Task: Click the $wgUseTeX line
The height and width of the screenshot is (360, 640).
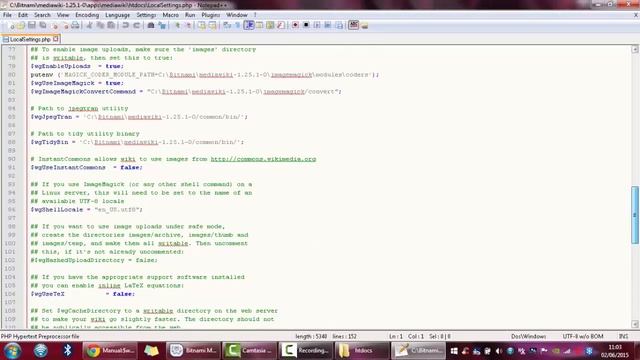Action: click(x=82, y=294)
